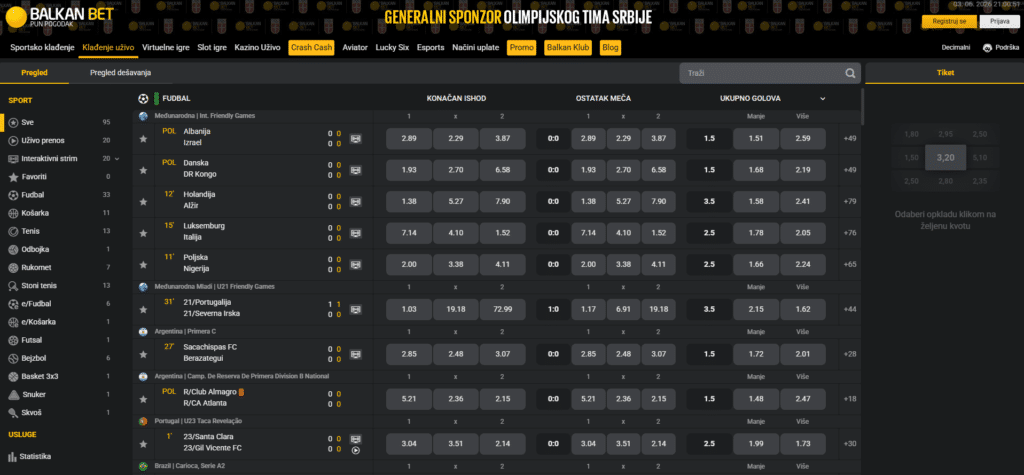Image resolution: width=1024 pixels, height=475 pixels.
Task: Open Slot igre menu
Action: point(212,48)
